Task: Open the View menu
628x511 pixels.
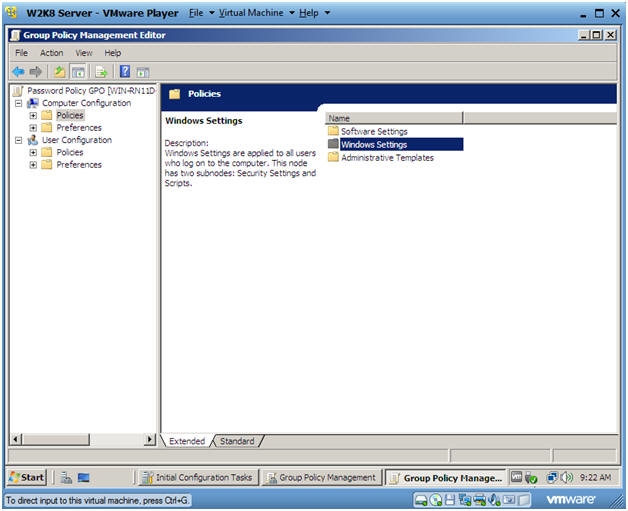Action: [84, 53]
